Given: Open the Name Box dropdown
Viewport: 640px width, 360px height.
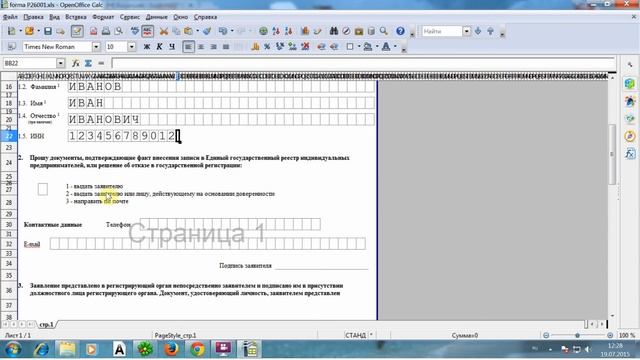Looking at the screenshot, I should [61, 63].
